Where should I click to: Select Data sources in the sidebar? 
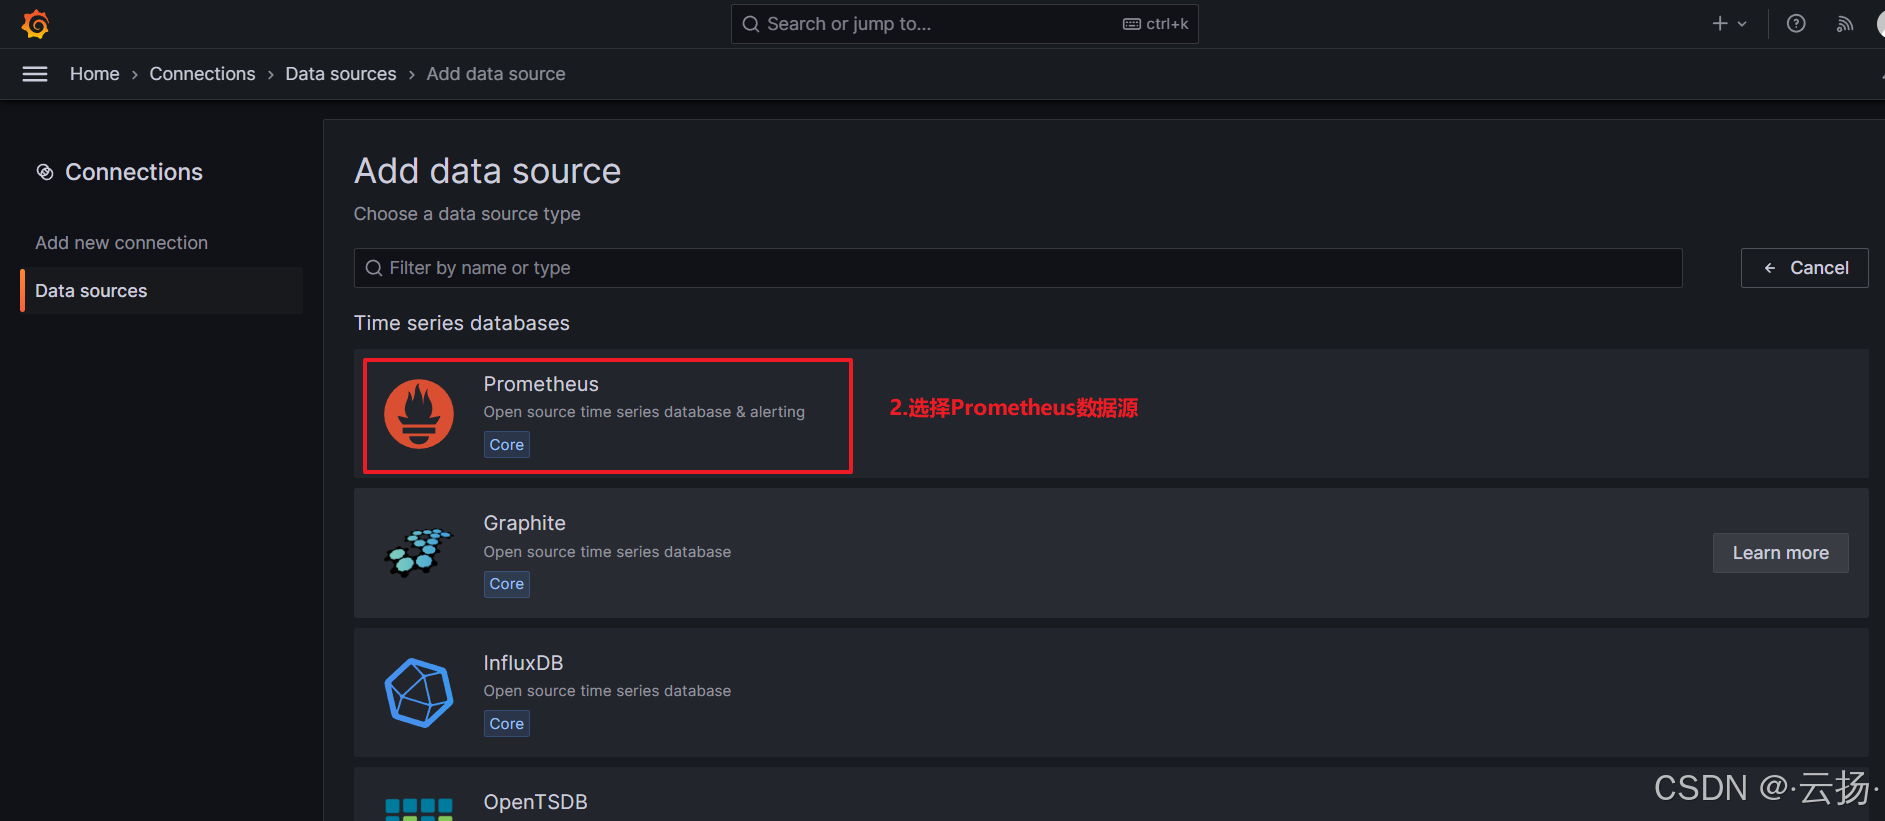(x=162, y=291)
